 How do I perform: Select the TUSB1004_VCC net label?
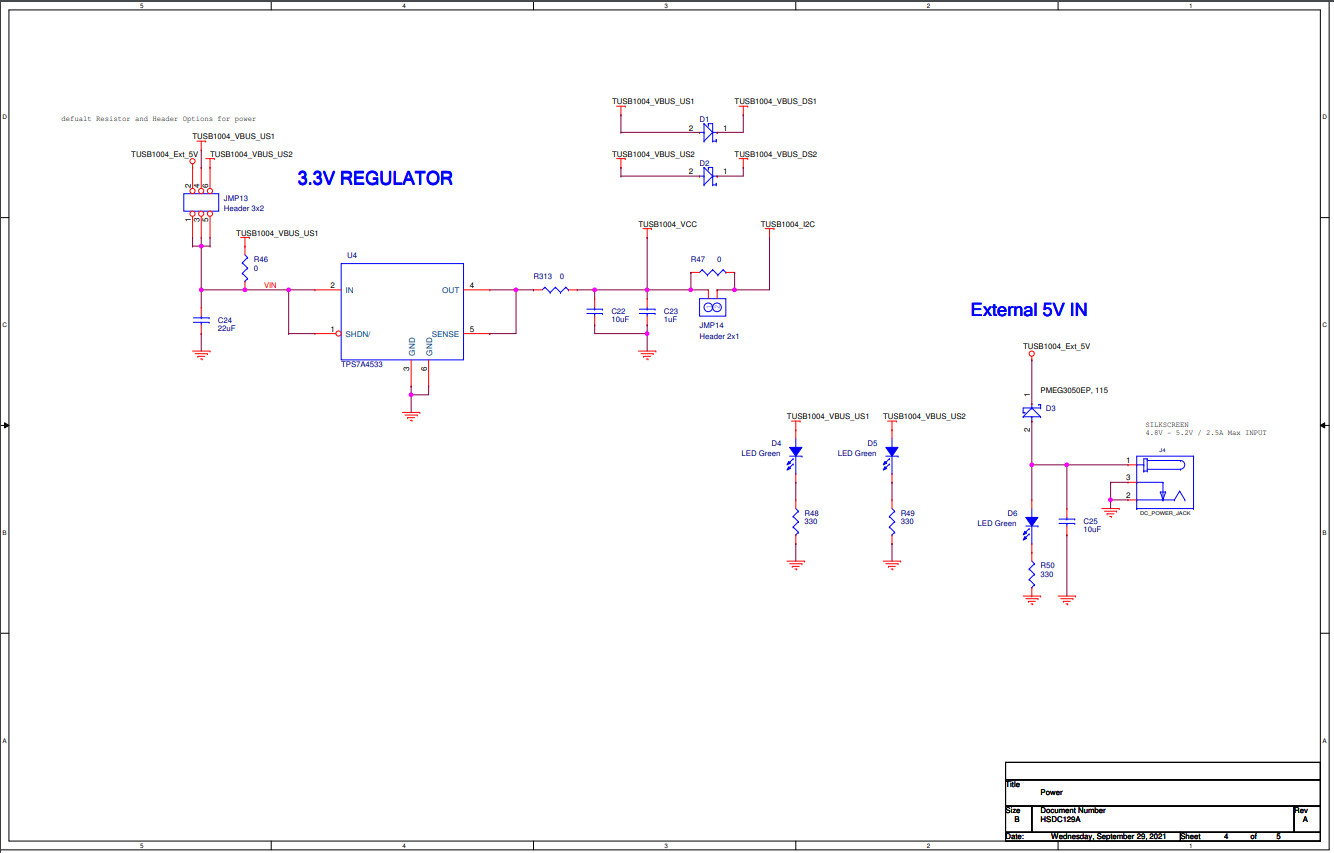[668, 224]
